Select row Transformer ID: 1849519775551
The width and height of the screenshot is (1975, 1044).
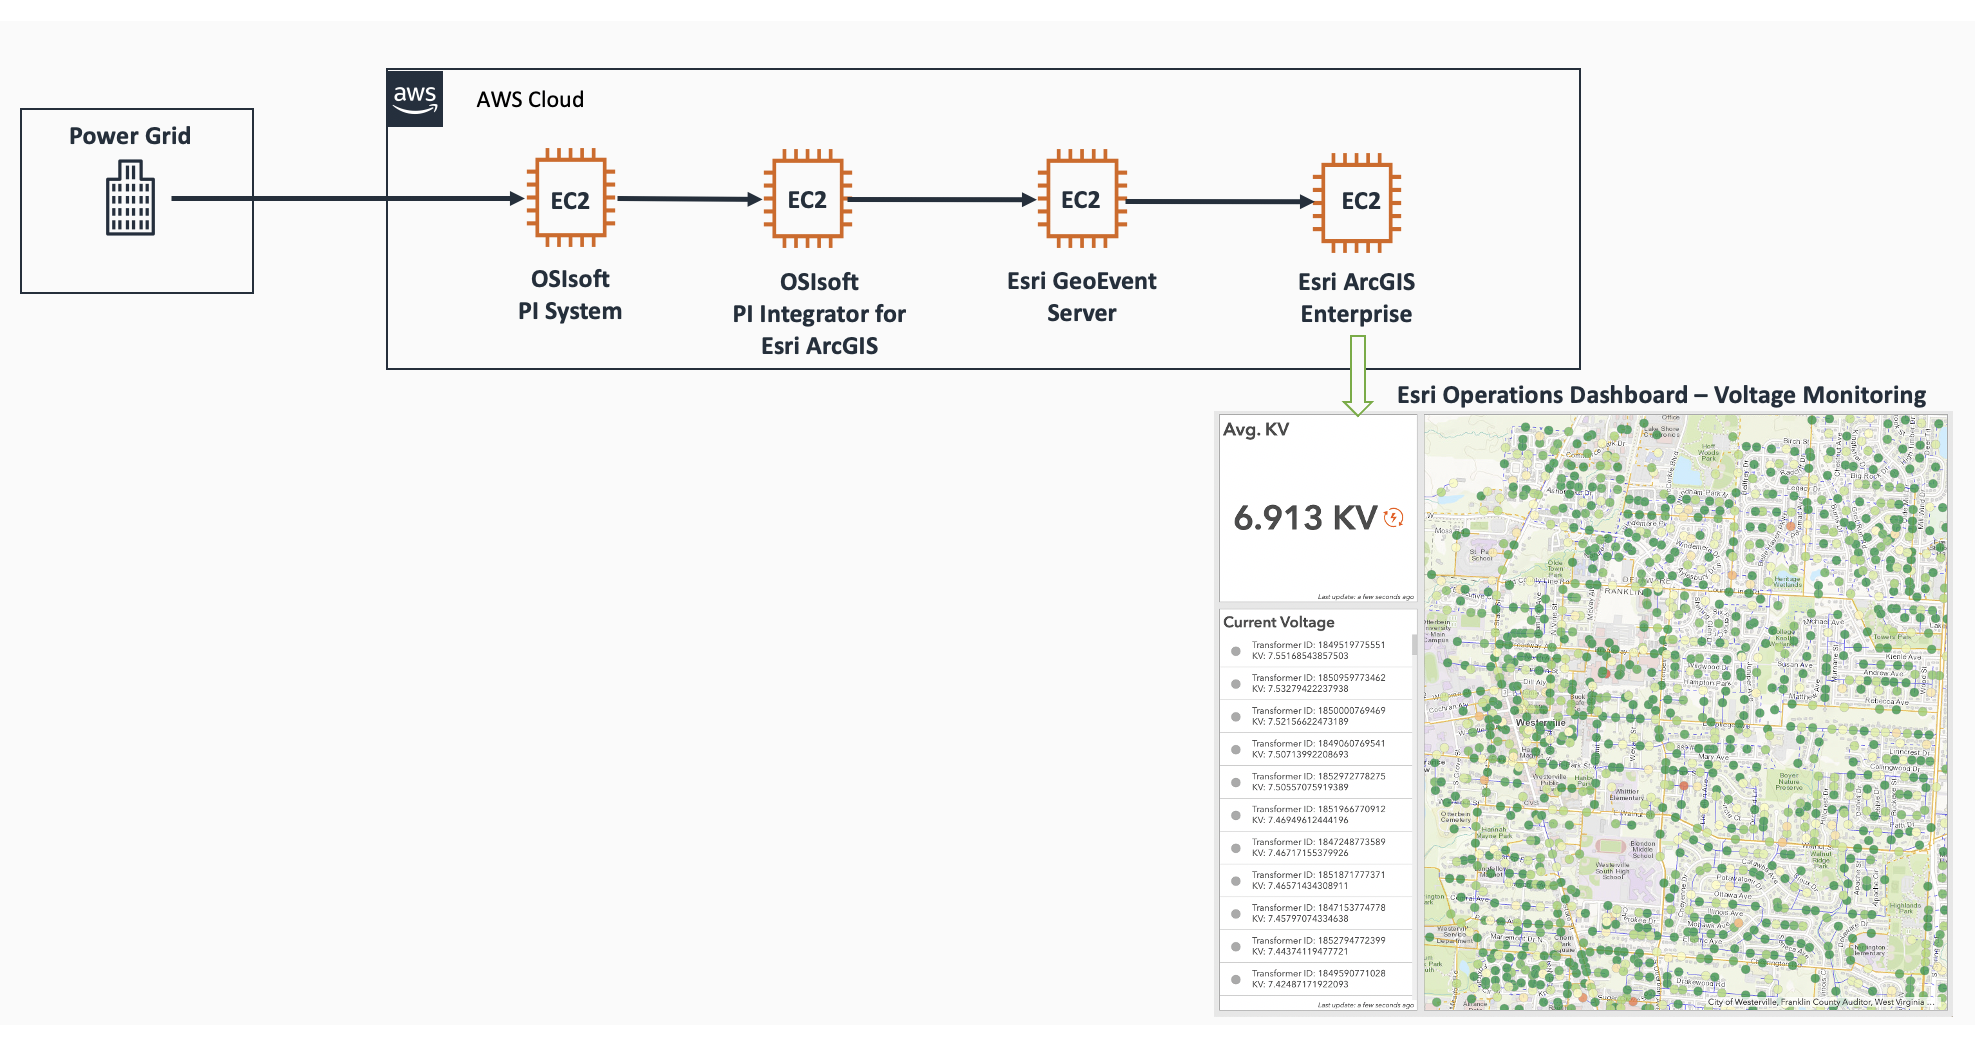point(1316,651)
